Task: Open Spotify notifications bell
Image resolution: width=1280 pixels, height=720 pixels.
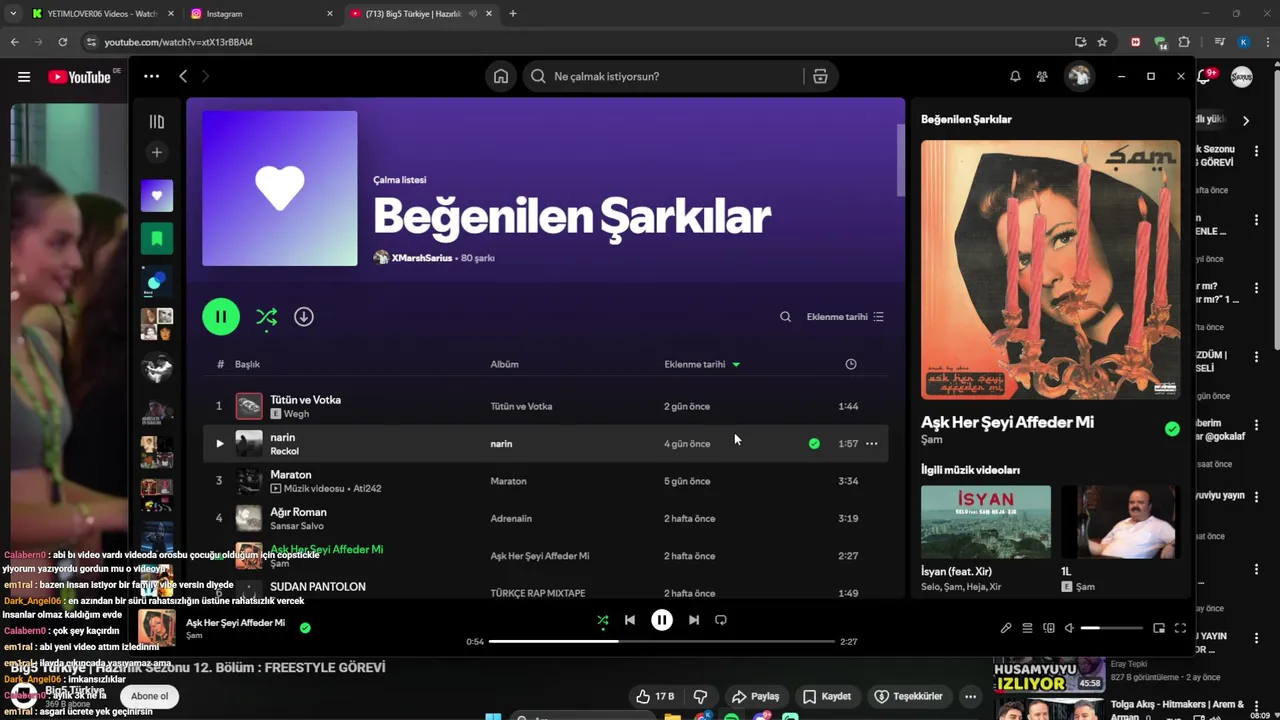Action: pos(1015,76)
